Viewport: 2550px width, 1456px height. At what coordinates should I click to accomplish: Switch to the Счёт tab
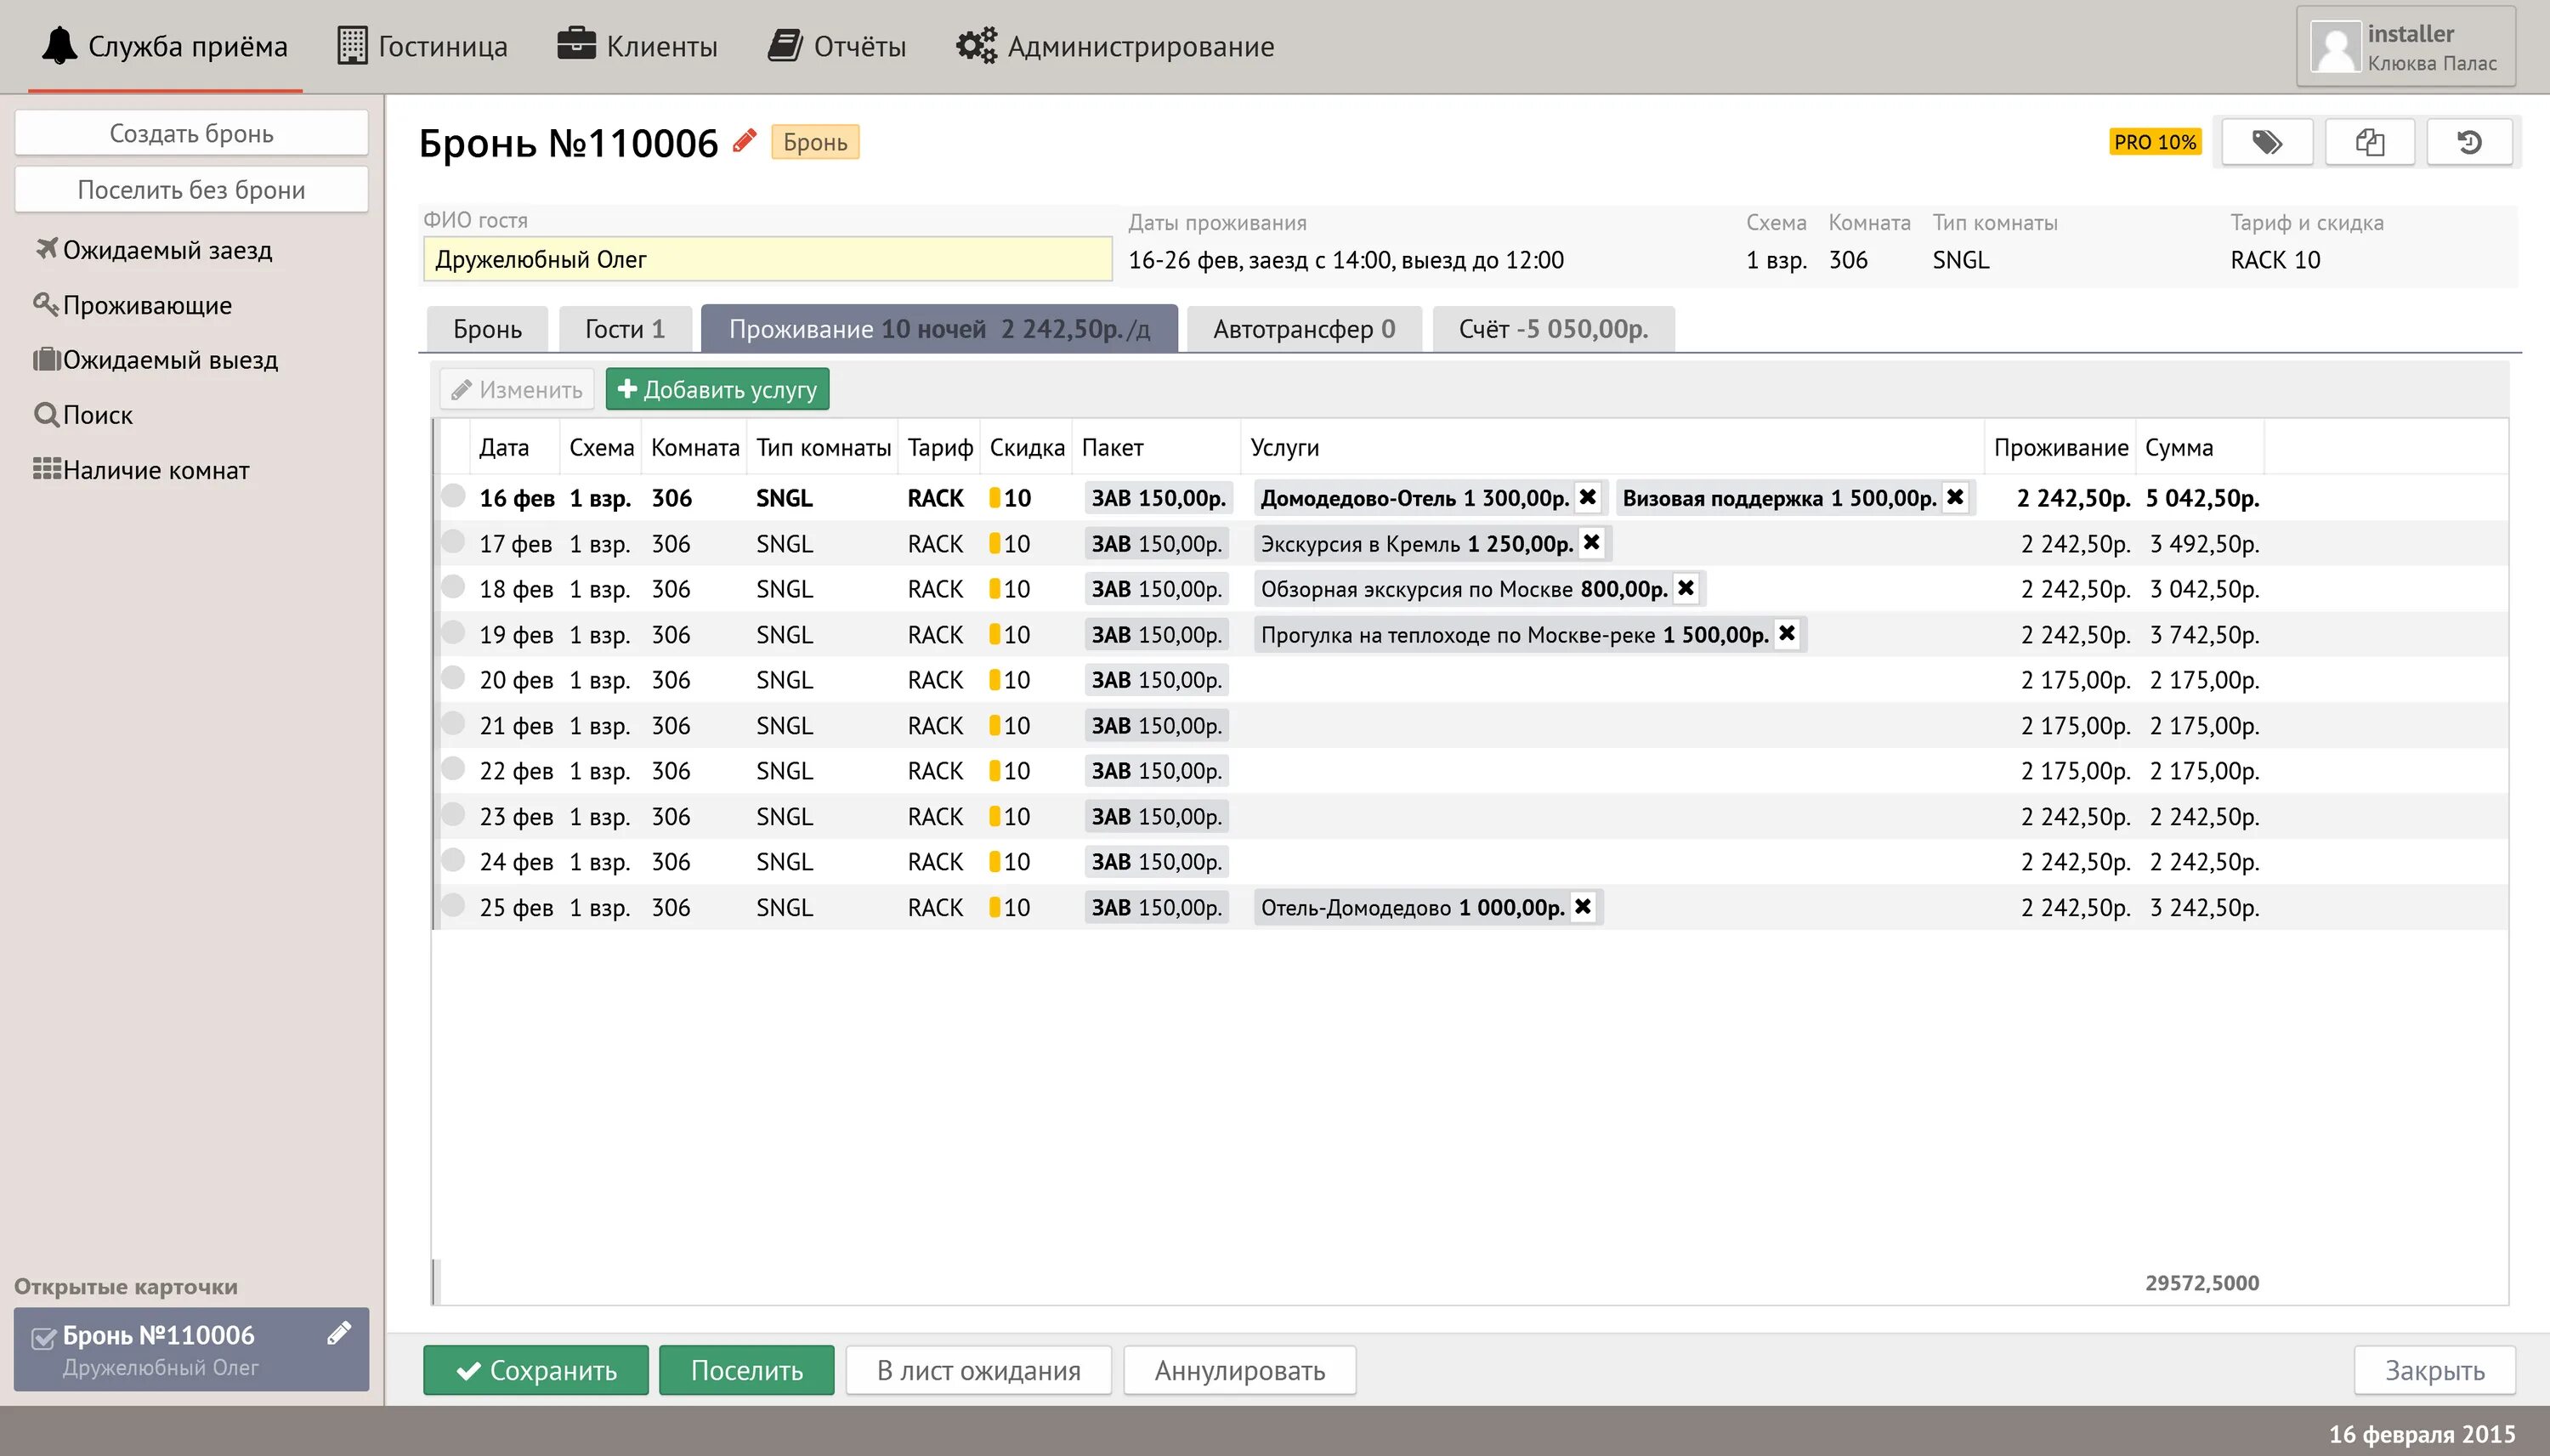pyautogui.click(x=1552, y=329)
